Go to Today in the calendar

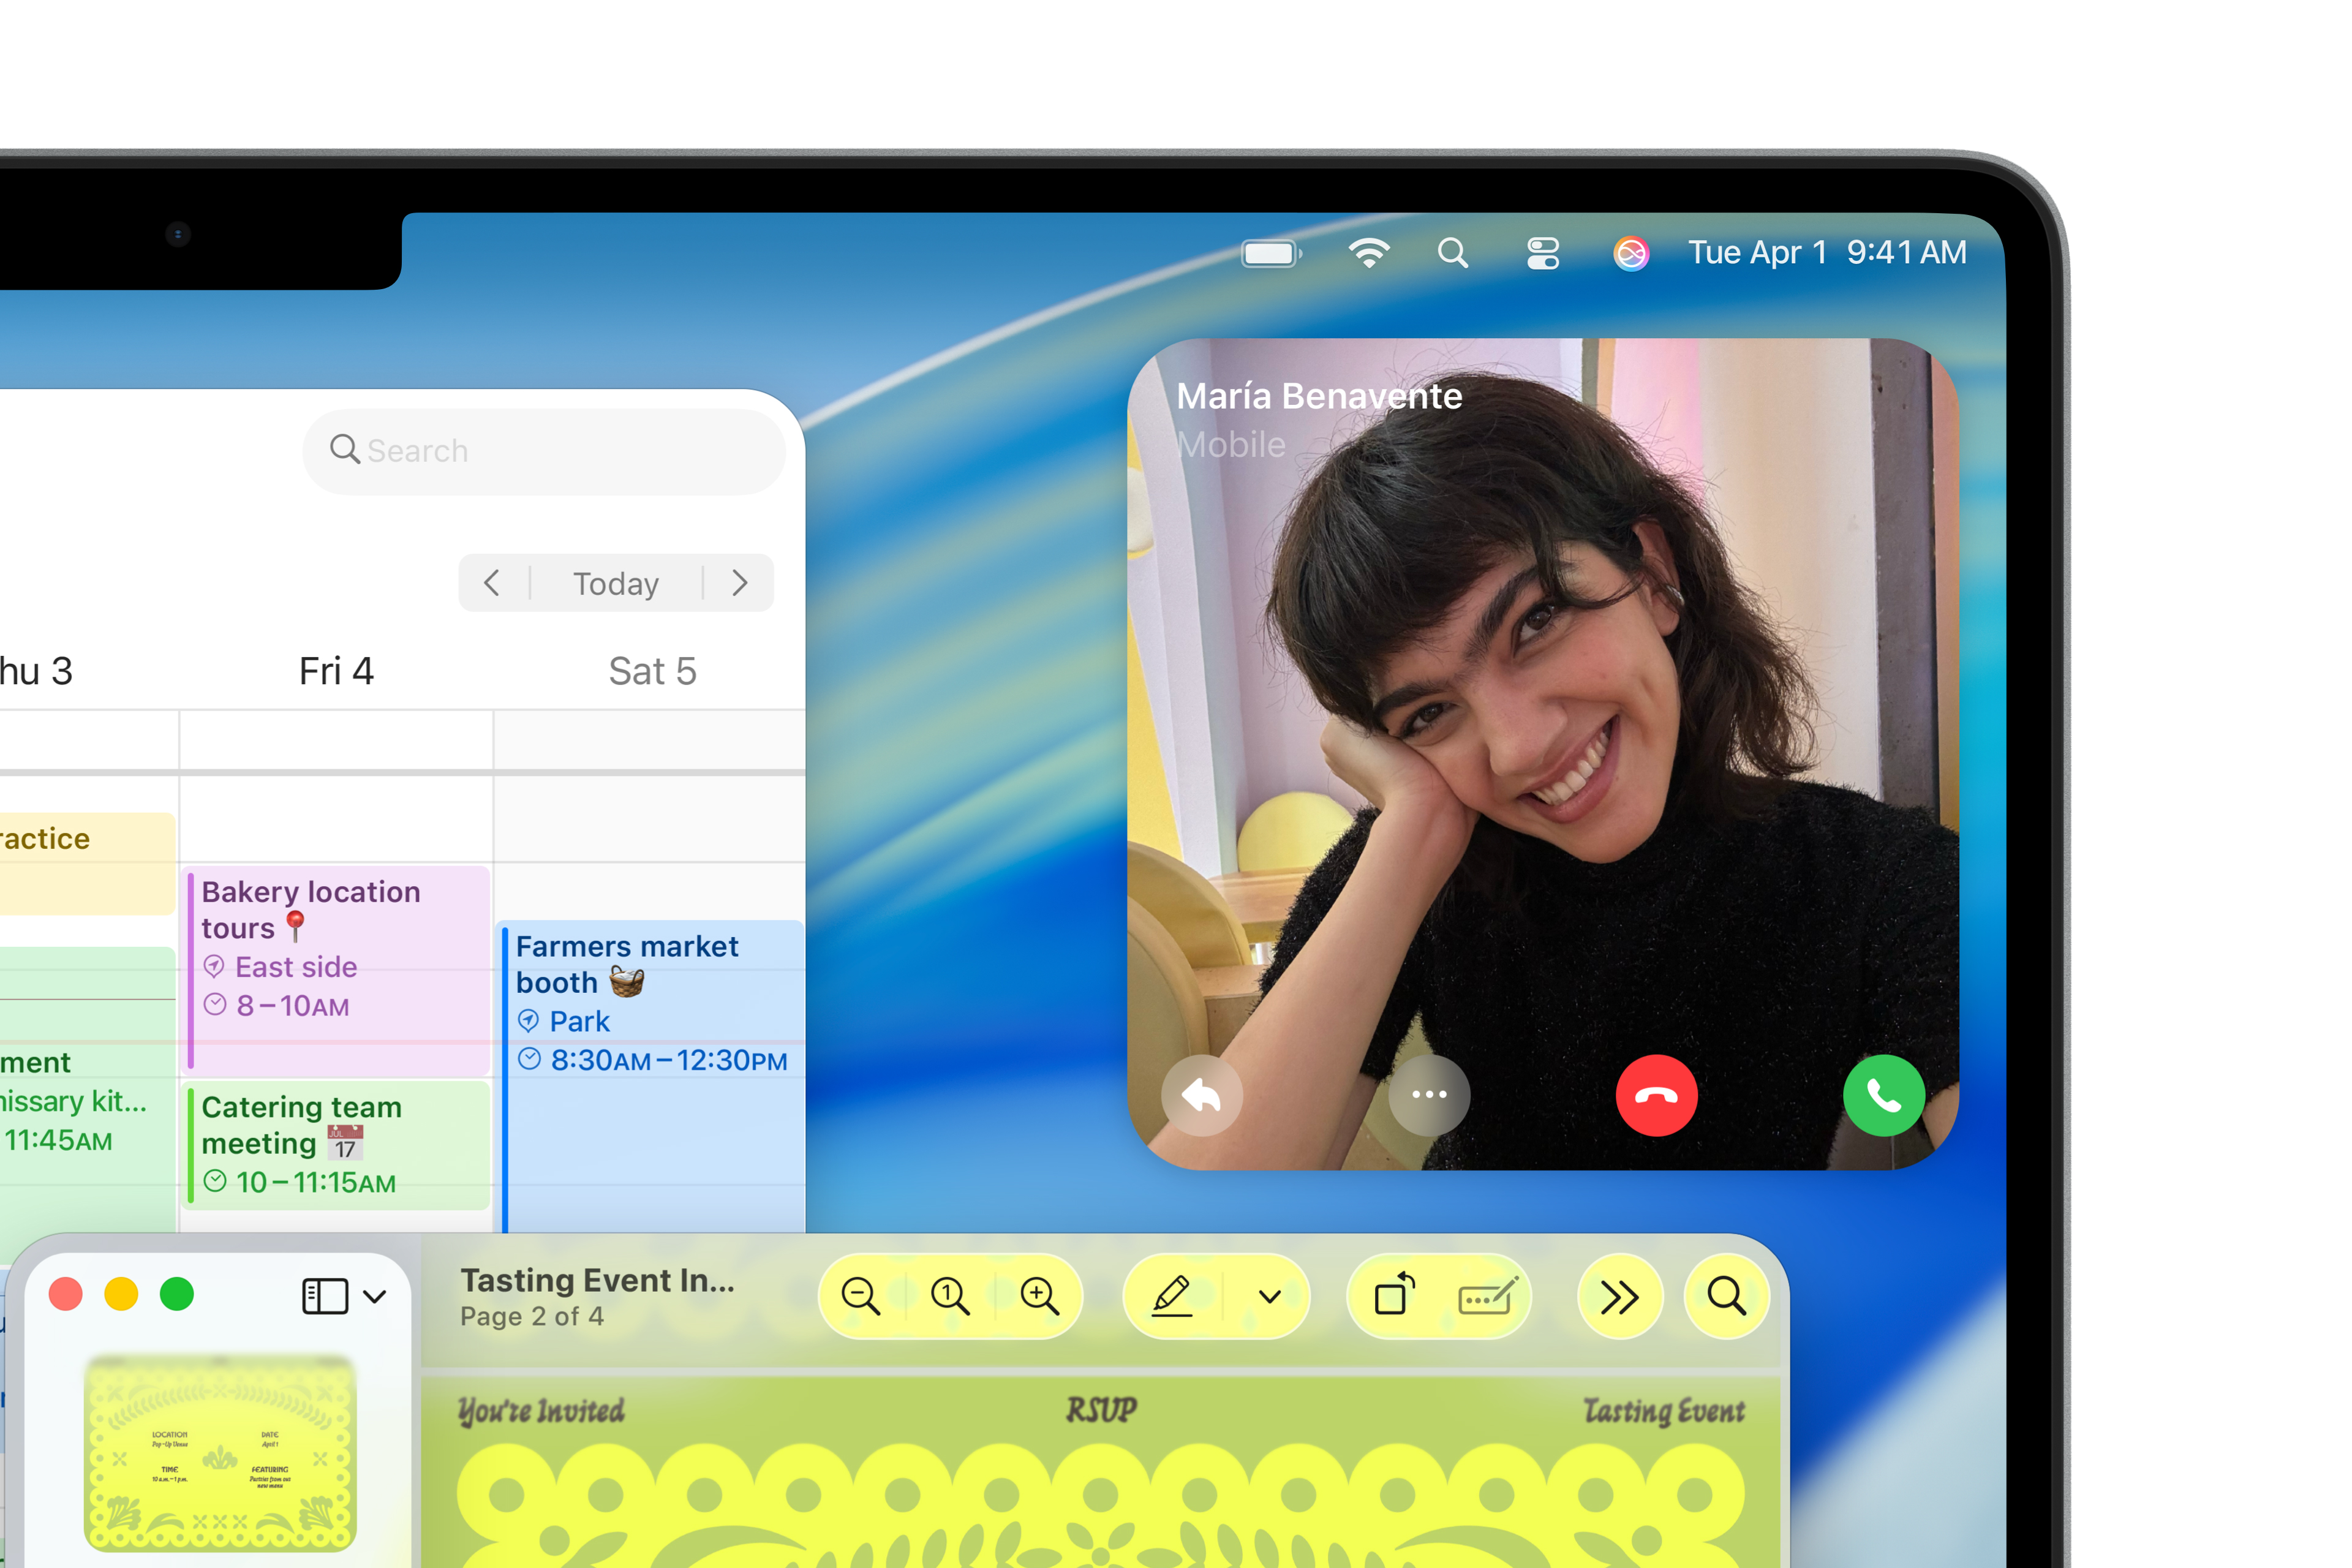pyautogui.click(x=616, y=583)
